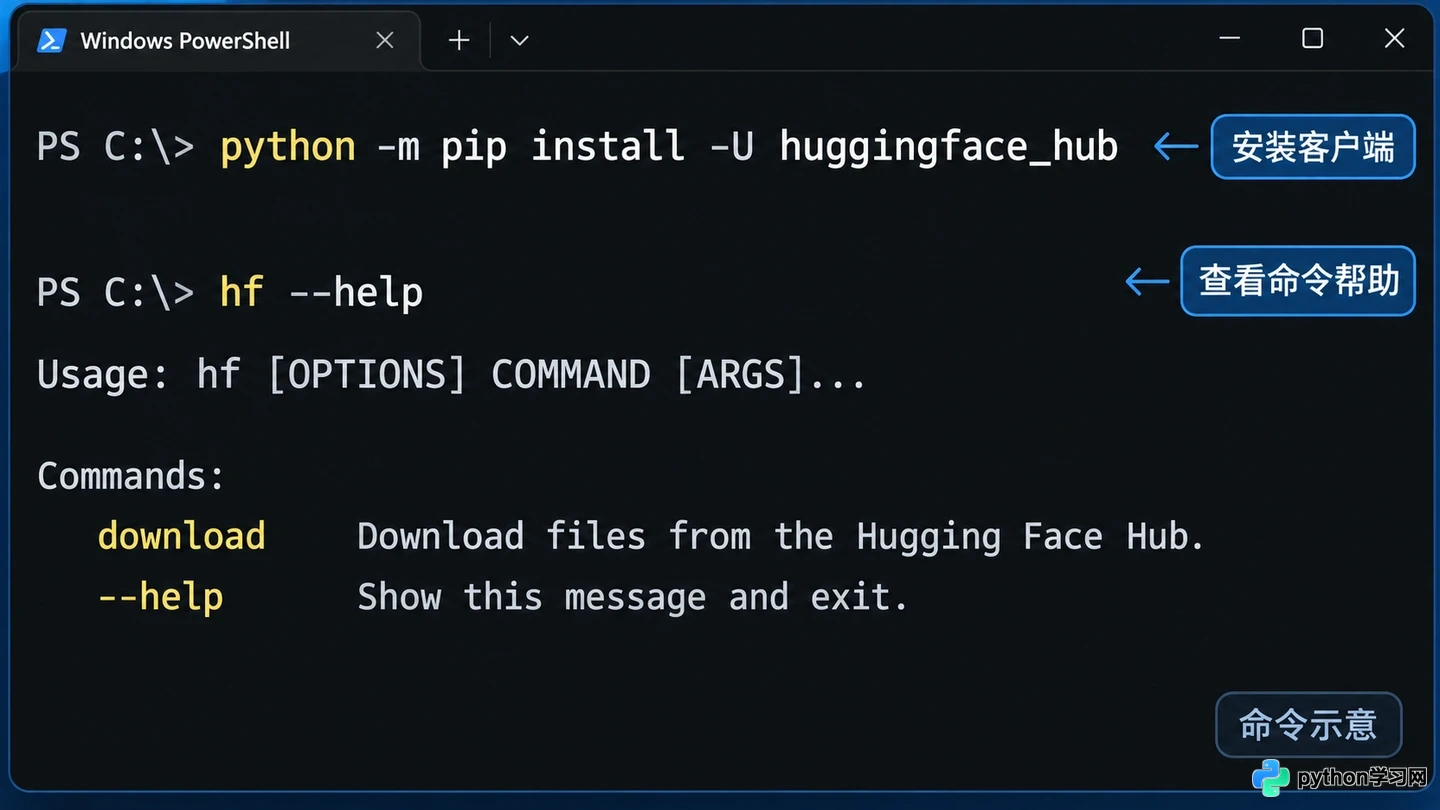Image resolution: width=1440 pixels, height=810 pixels.
Task: Expand the tab profile dropdown chevron
Action: (x=519, y=41)
